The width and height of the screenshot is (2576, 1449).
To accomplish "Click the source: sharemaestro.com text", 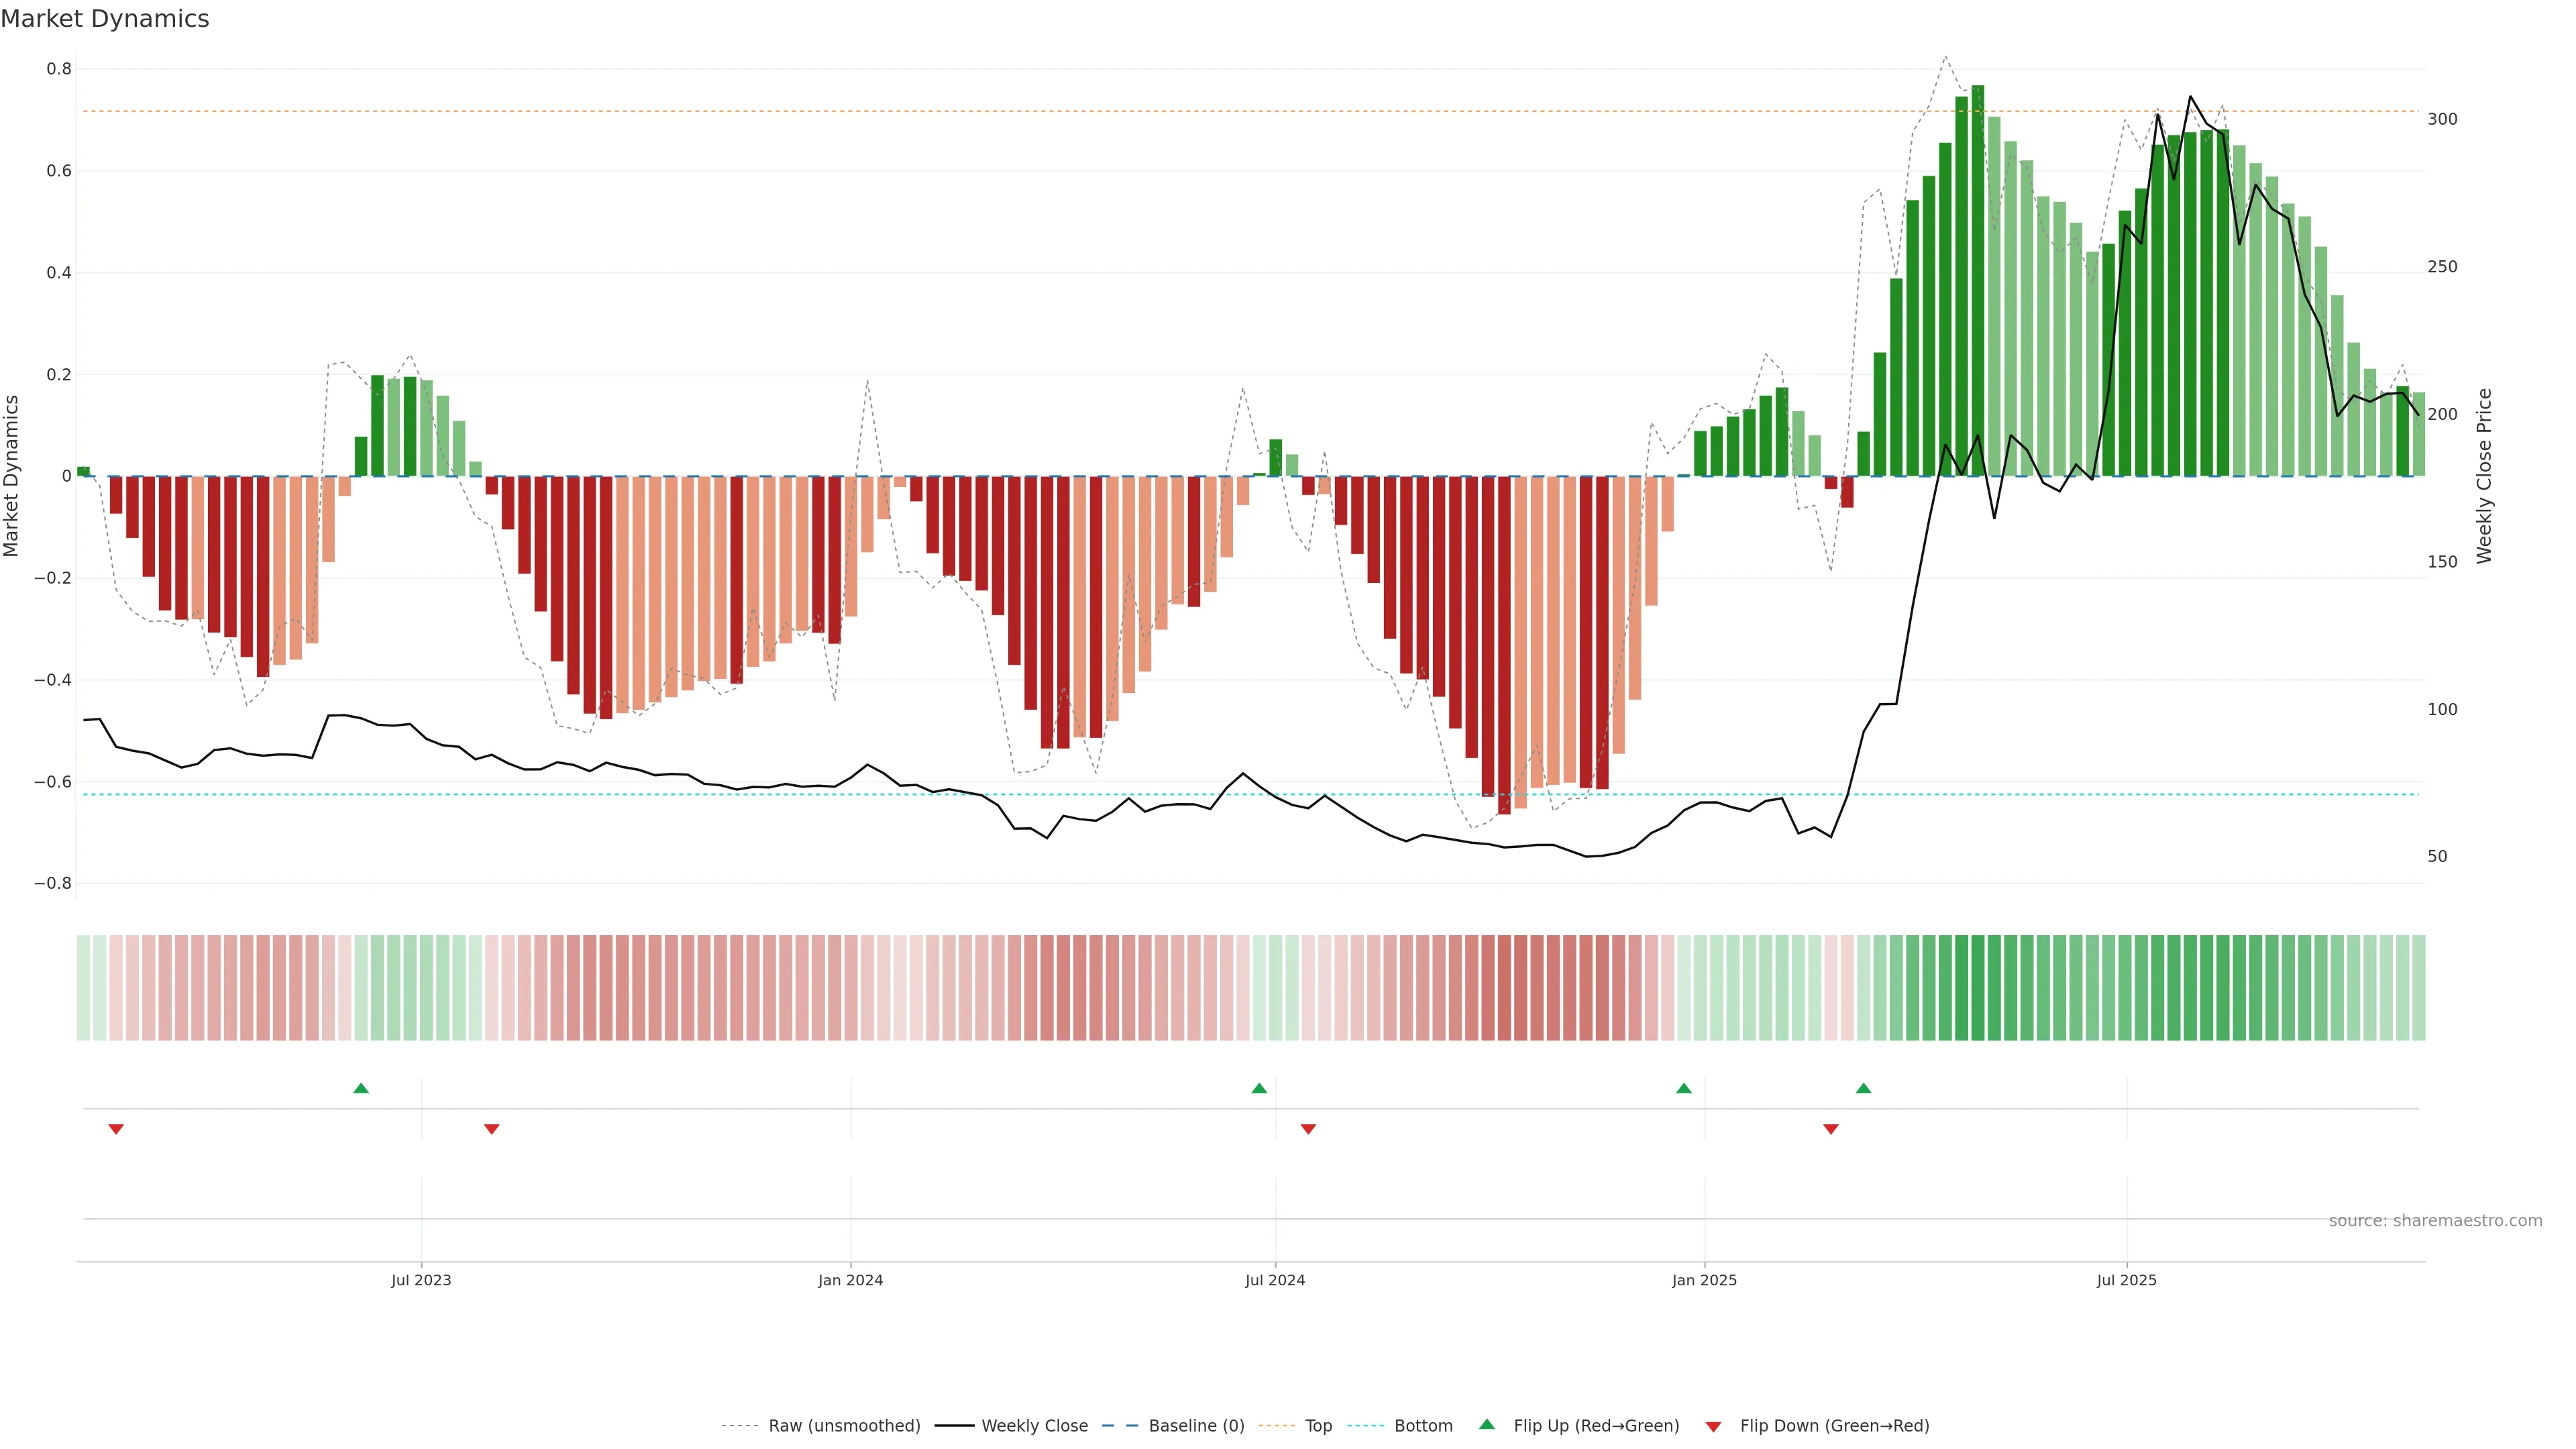I will [x=2435, y=1221].
